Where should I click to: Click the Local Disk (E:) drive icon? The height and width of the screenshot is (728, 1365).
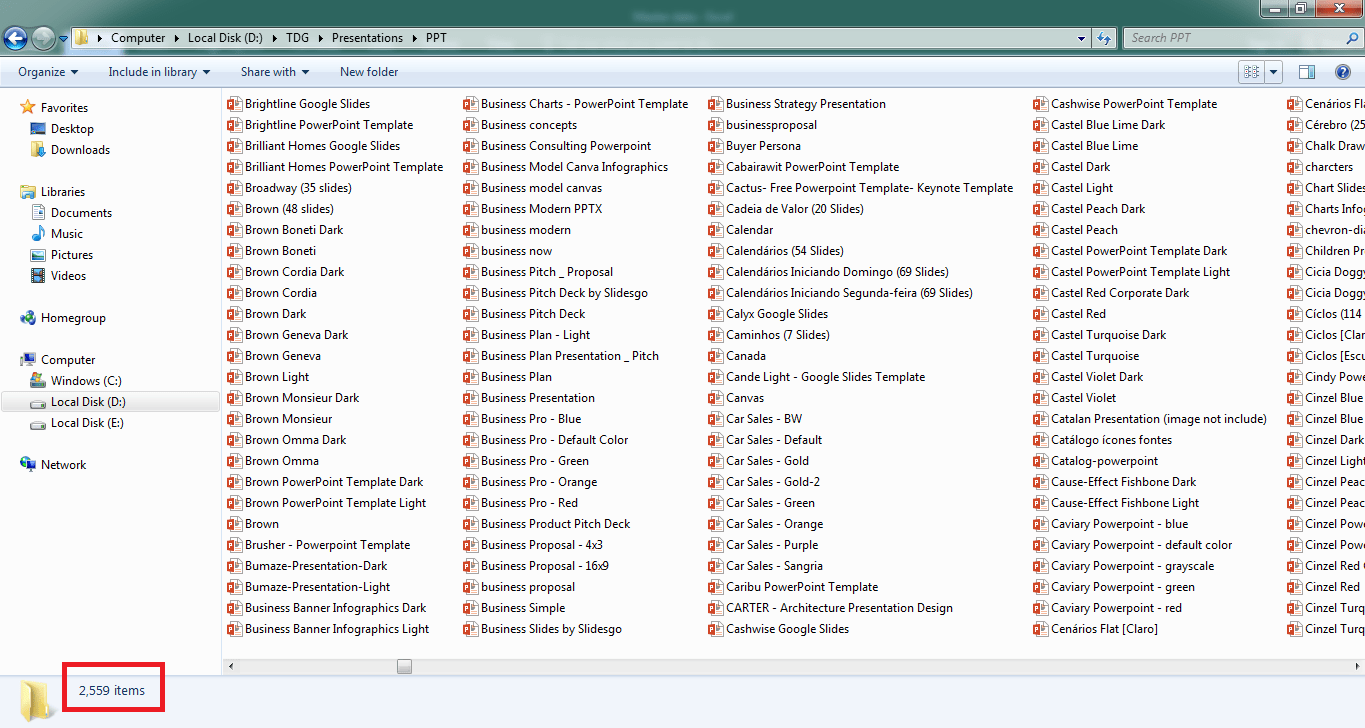(38, 423)
